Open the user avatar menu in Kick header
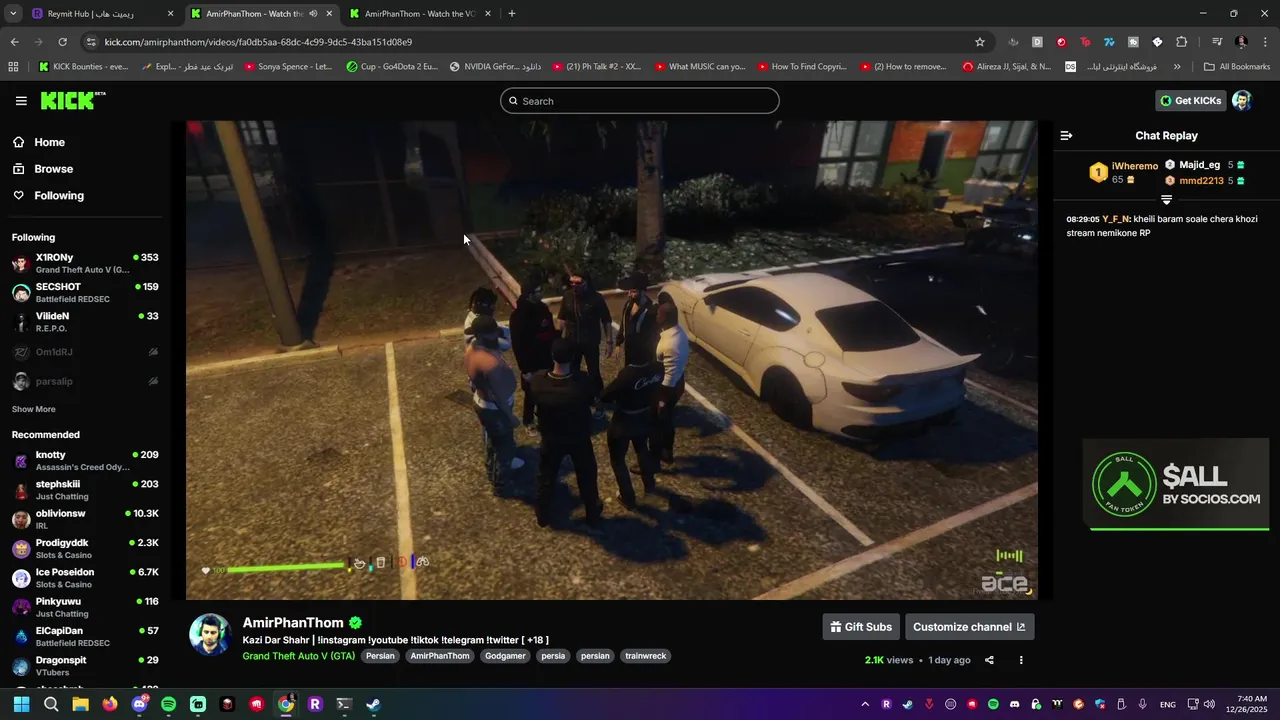 click(x=1241, y=101)
